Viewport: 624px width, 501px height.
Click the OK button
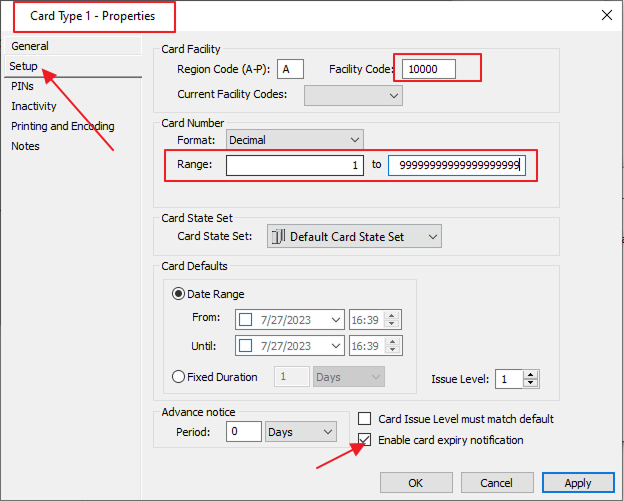(415, 483)
